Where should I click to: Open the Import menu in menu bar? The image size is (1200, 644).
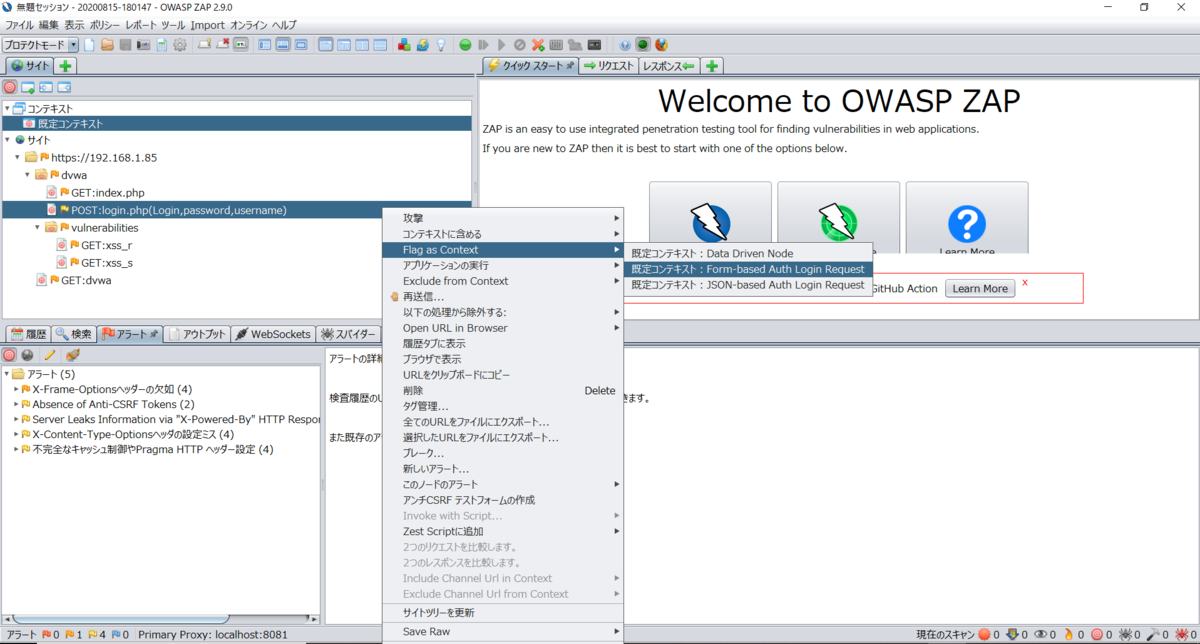pos(207,24)
